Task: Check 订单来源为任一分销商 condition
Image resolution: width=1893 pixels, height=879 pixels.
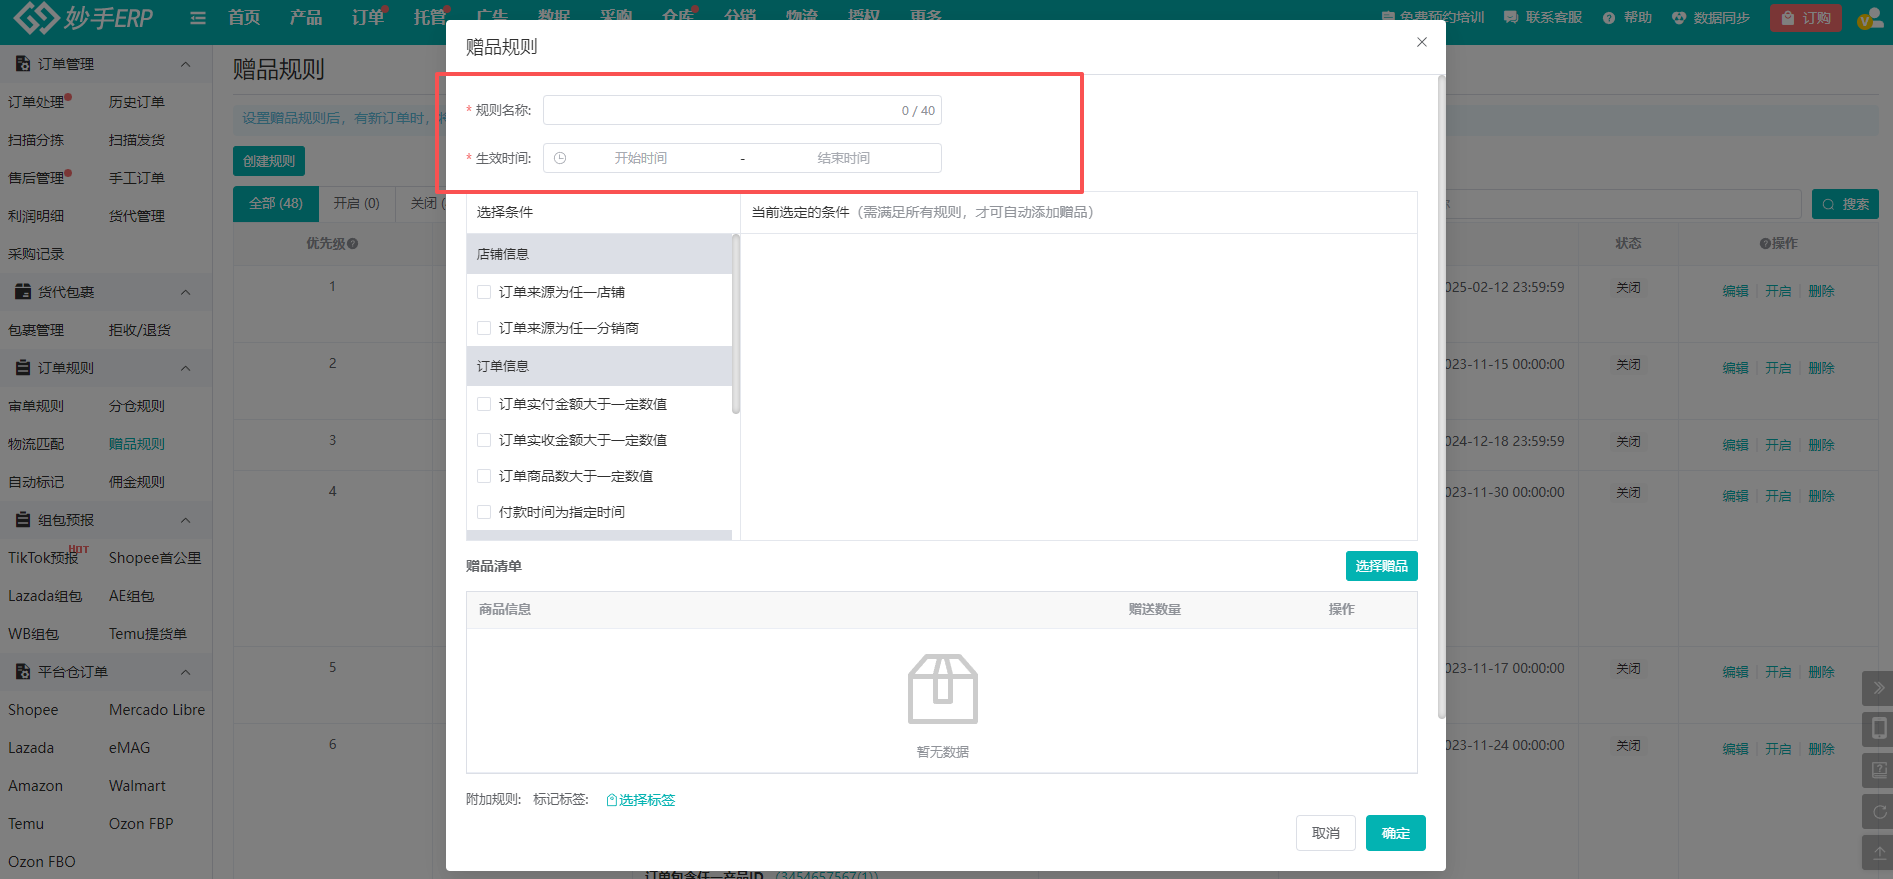Action: point(484,328)
